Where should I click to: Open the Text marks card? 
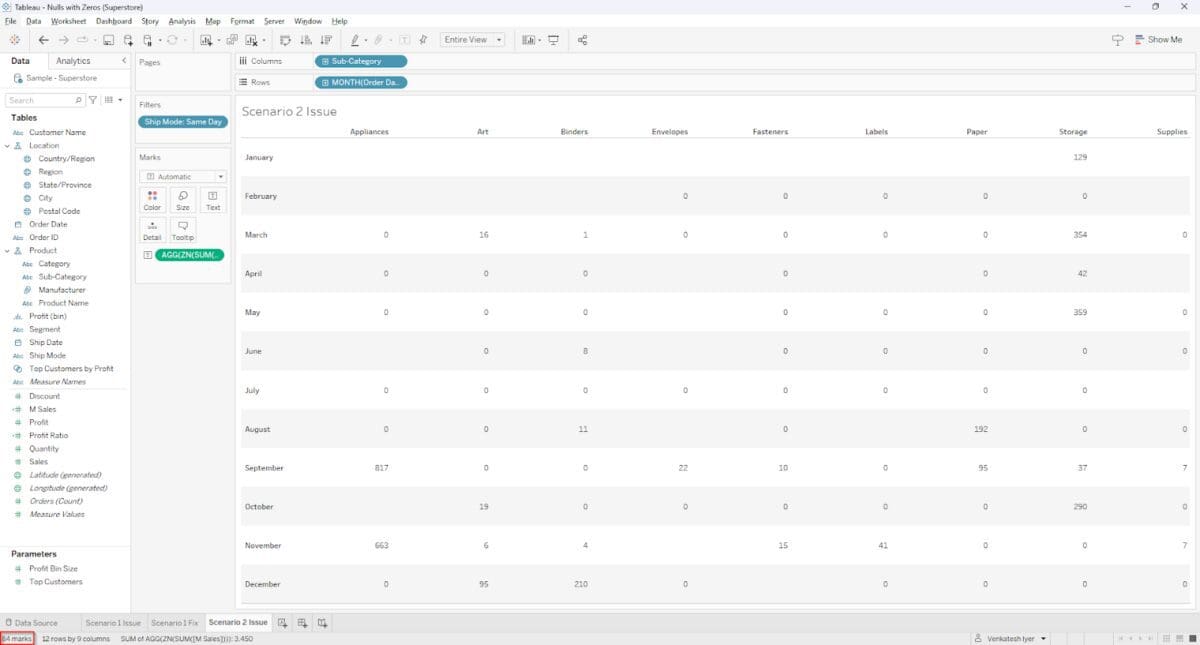[x=213, y=200]
